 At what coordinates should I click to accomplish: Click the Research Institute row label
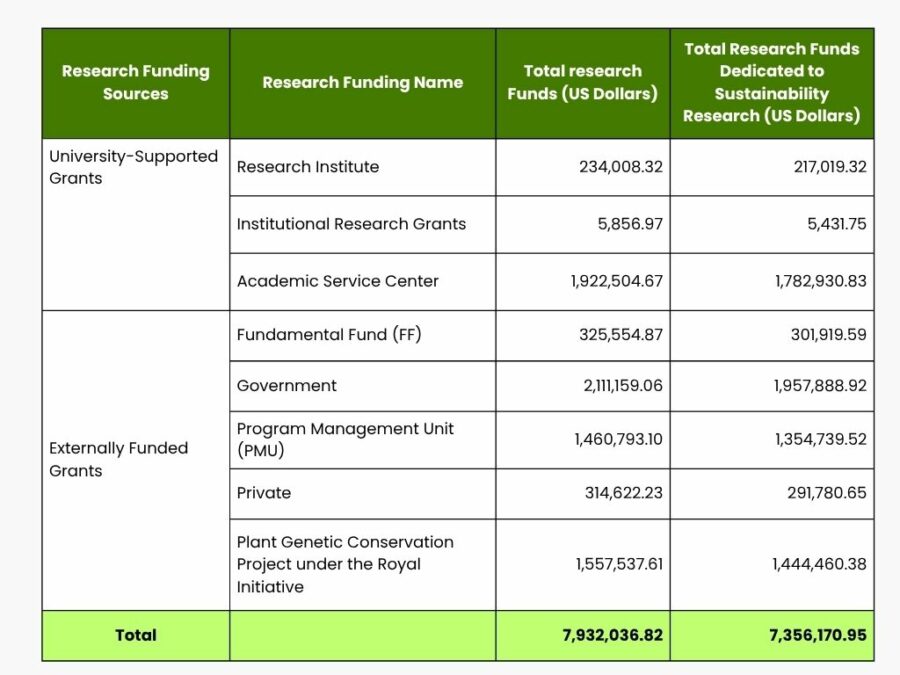[x=308, y=167]
